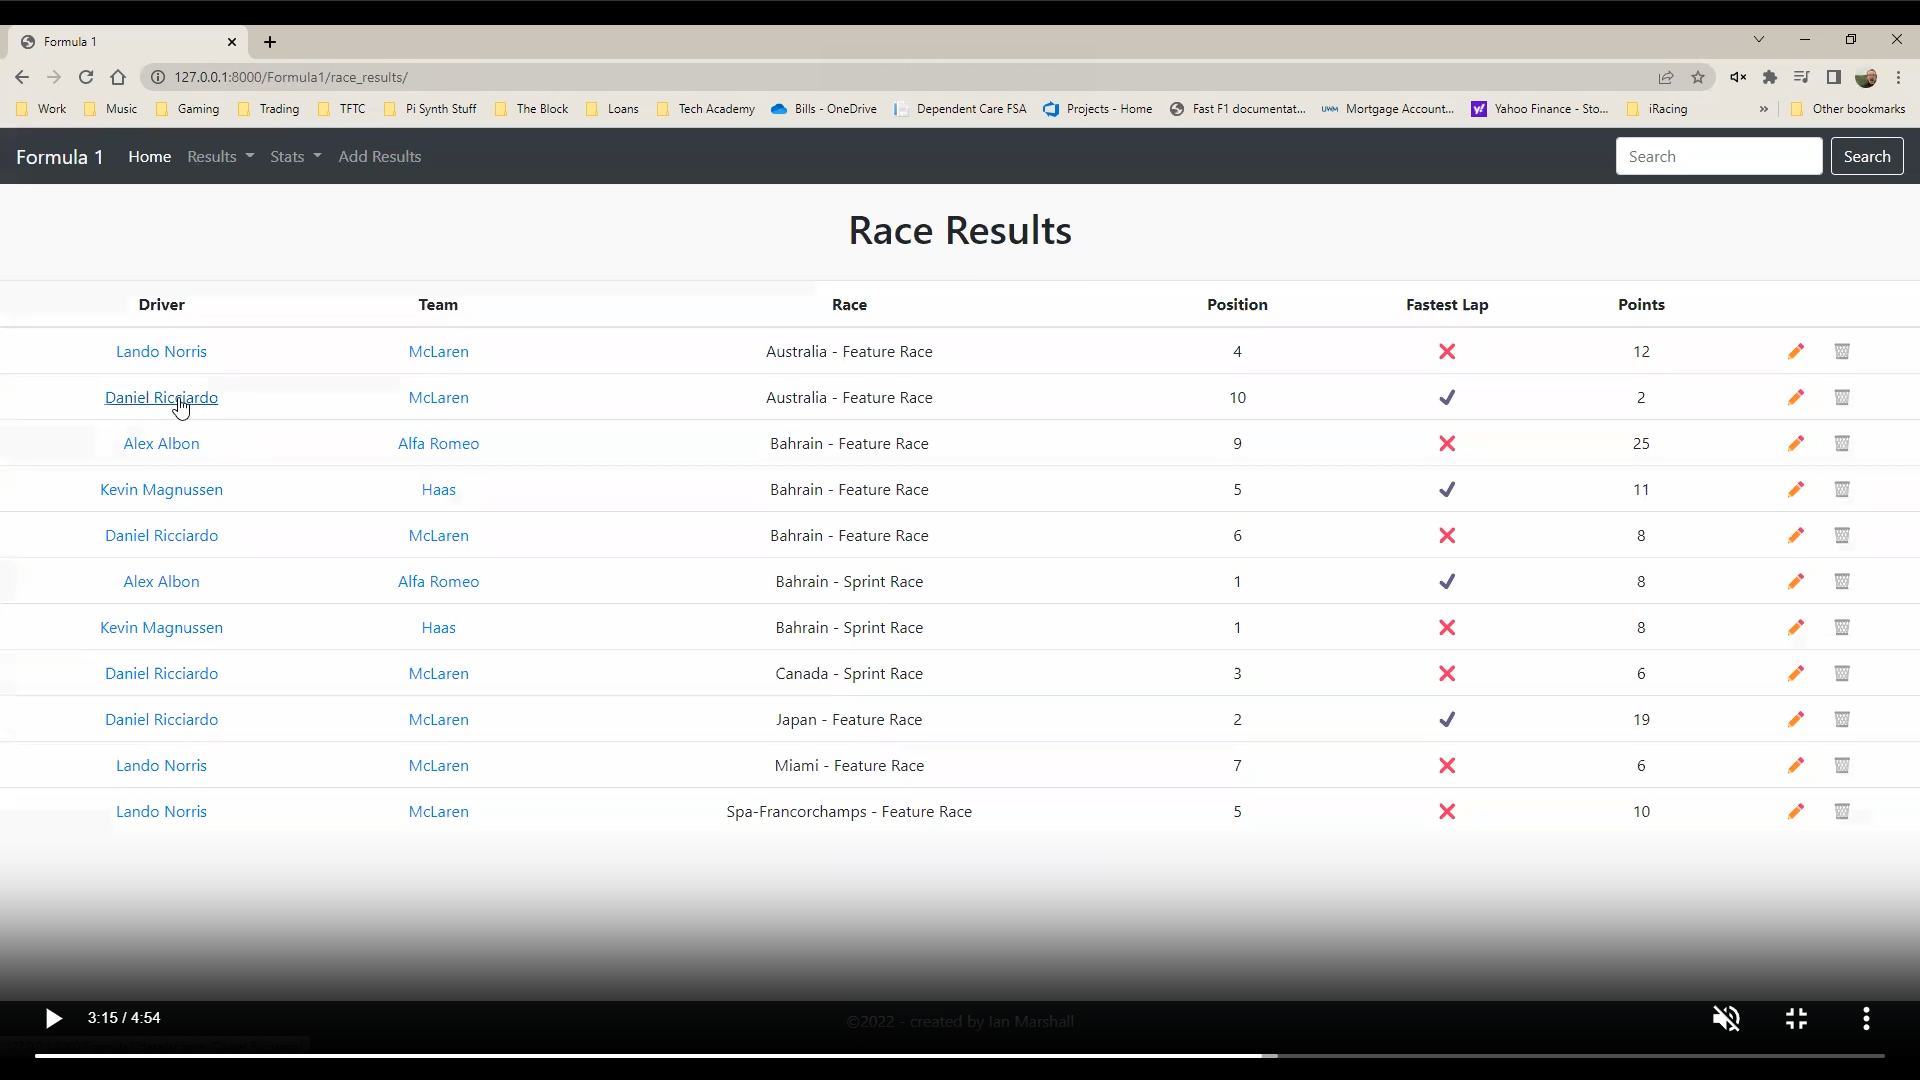Open the browser extensions puzzle icon

[x=1770, y=77]
